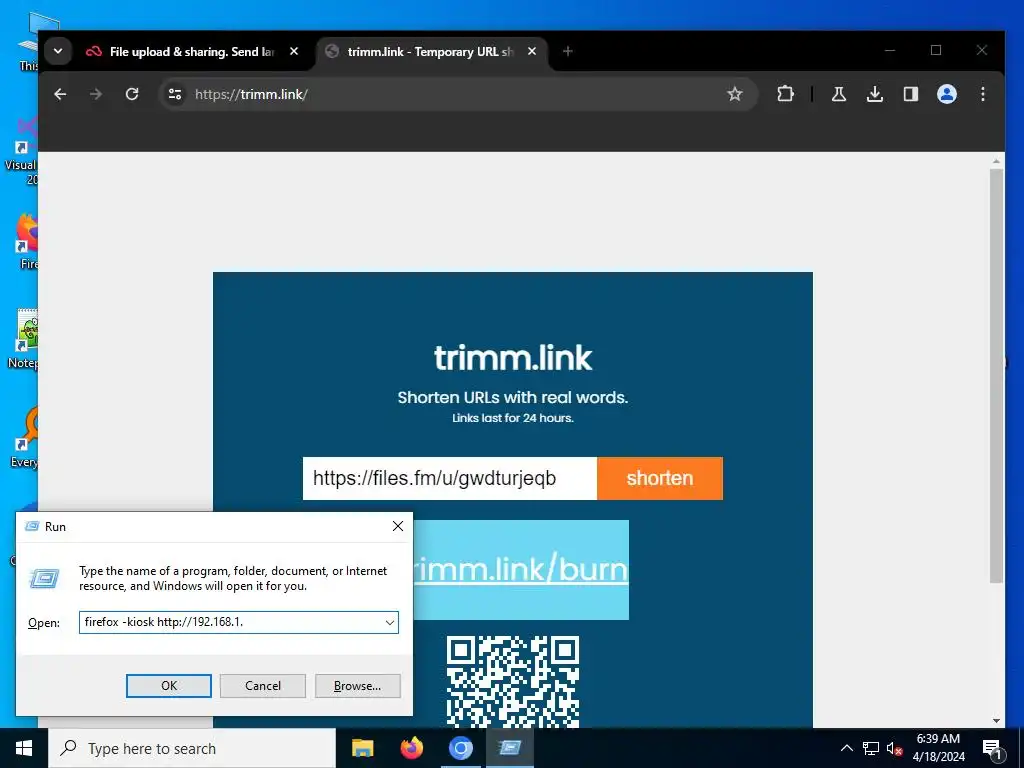Open the taskbar clock and date

pyautogui.click(x=938, y=748)
